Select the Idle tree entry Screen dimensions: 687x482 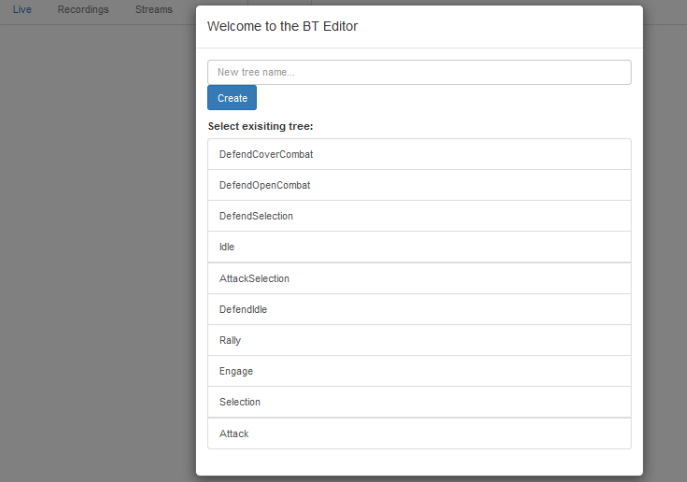click(x=419, y=247)
